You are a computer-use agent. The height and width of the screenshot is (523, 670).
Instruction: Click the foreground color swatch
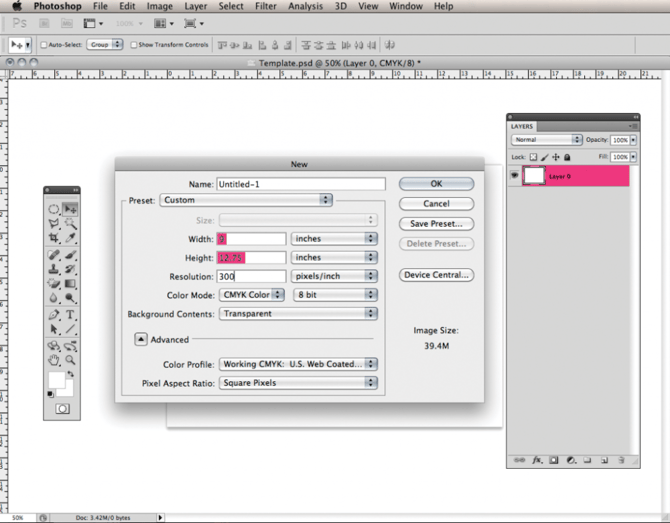point(56,379)
